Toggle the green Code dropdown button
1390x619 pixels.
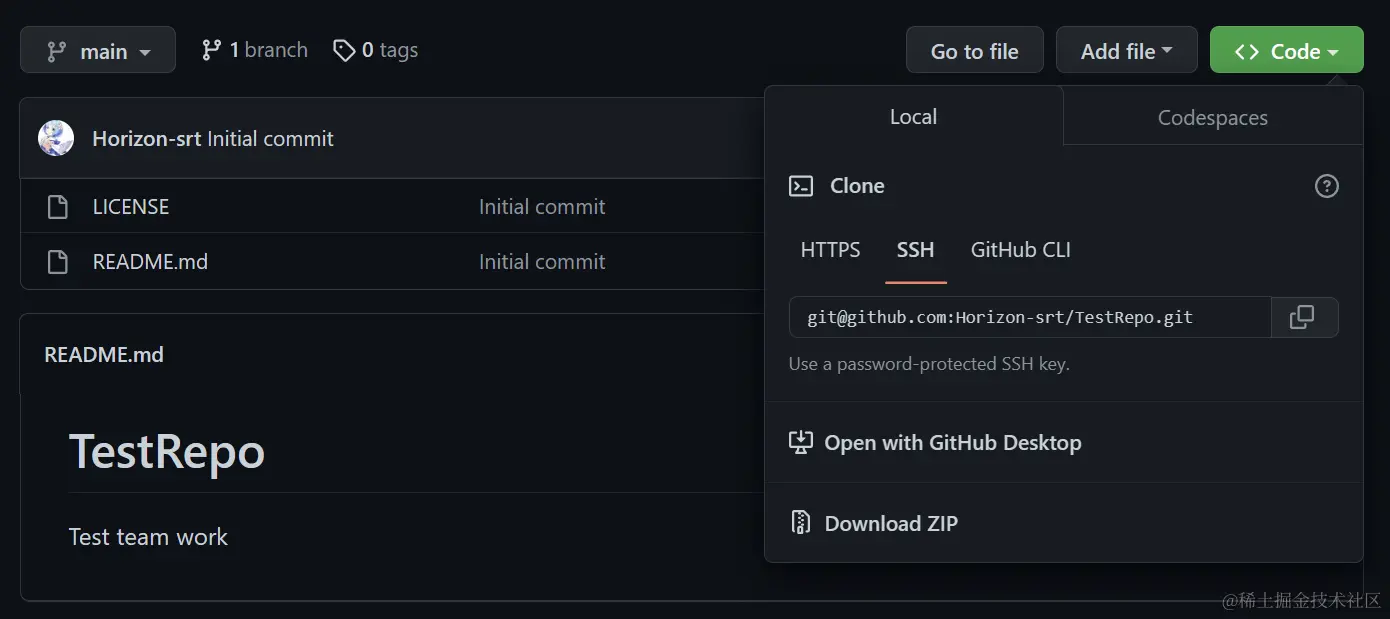tap(1286, 51)
